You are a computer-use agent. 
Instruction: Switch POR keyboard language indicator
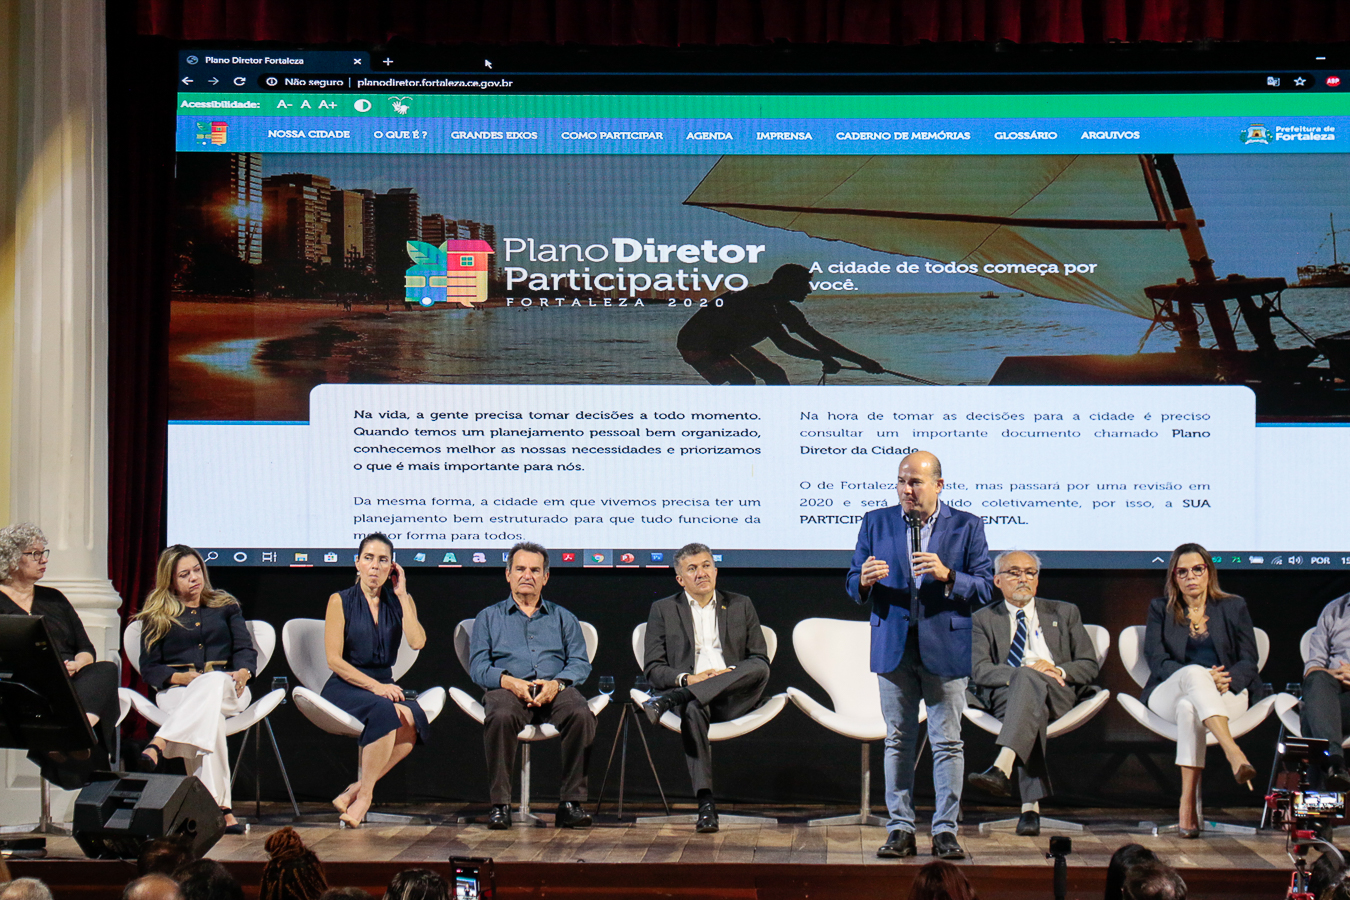[1320, 561]
